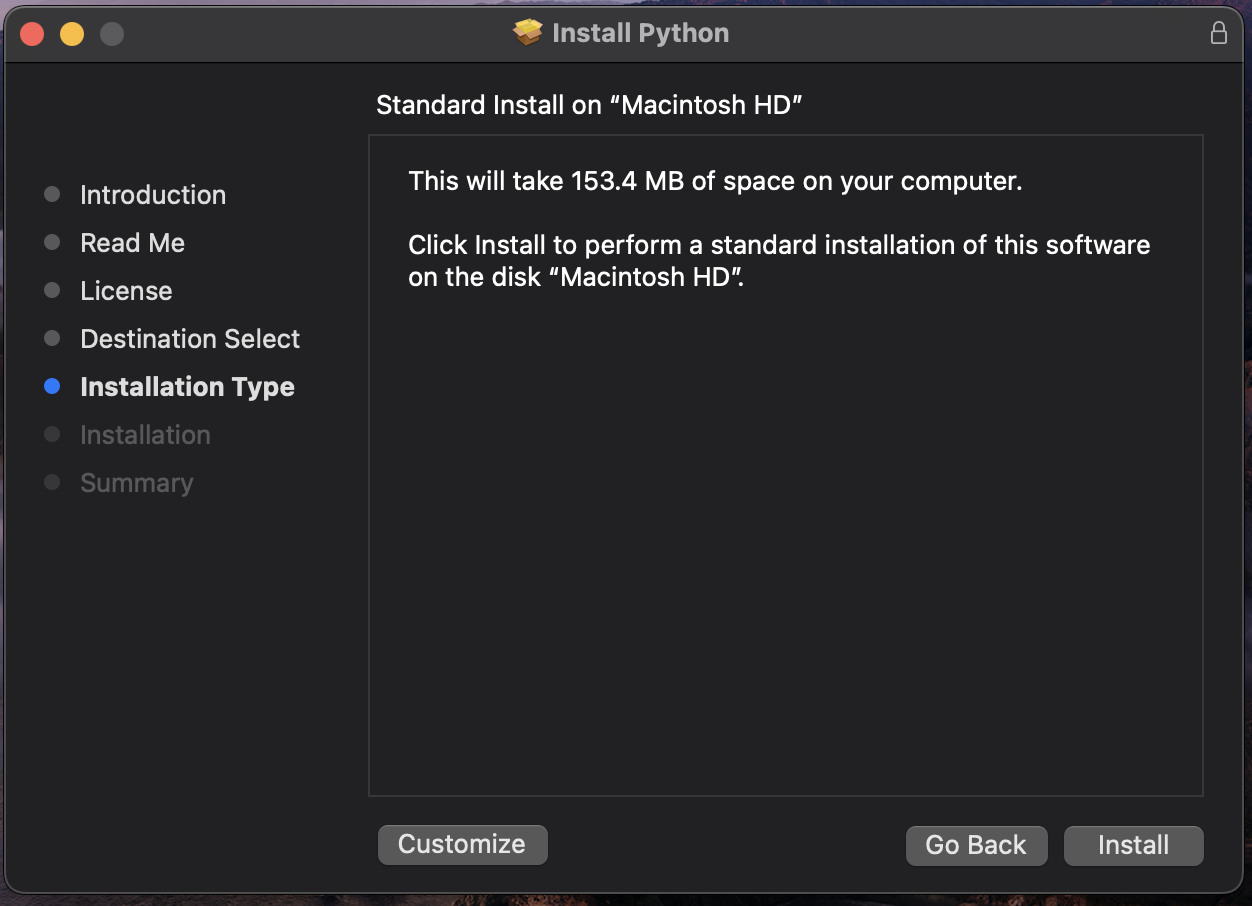This screenshot has width=1252, height=906.
Task: Select the Introduction step
Action: click(x=152, y=194)
